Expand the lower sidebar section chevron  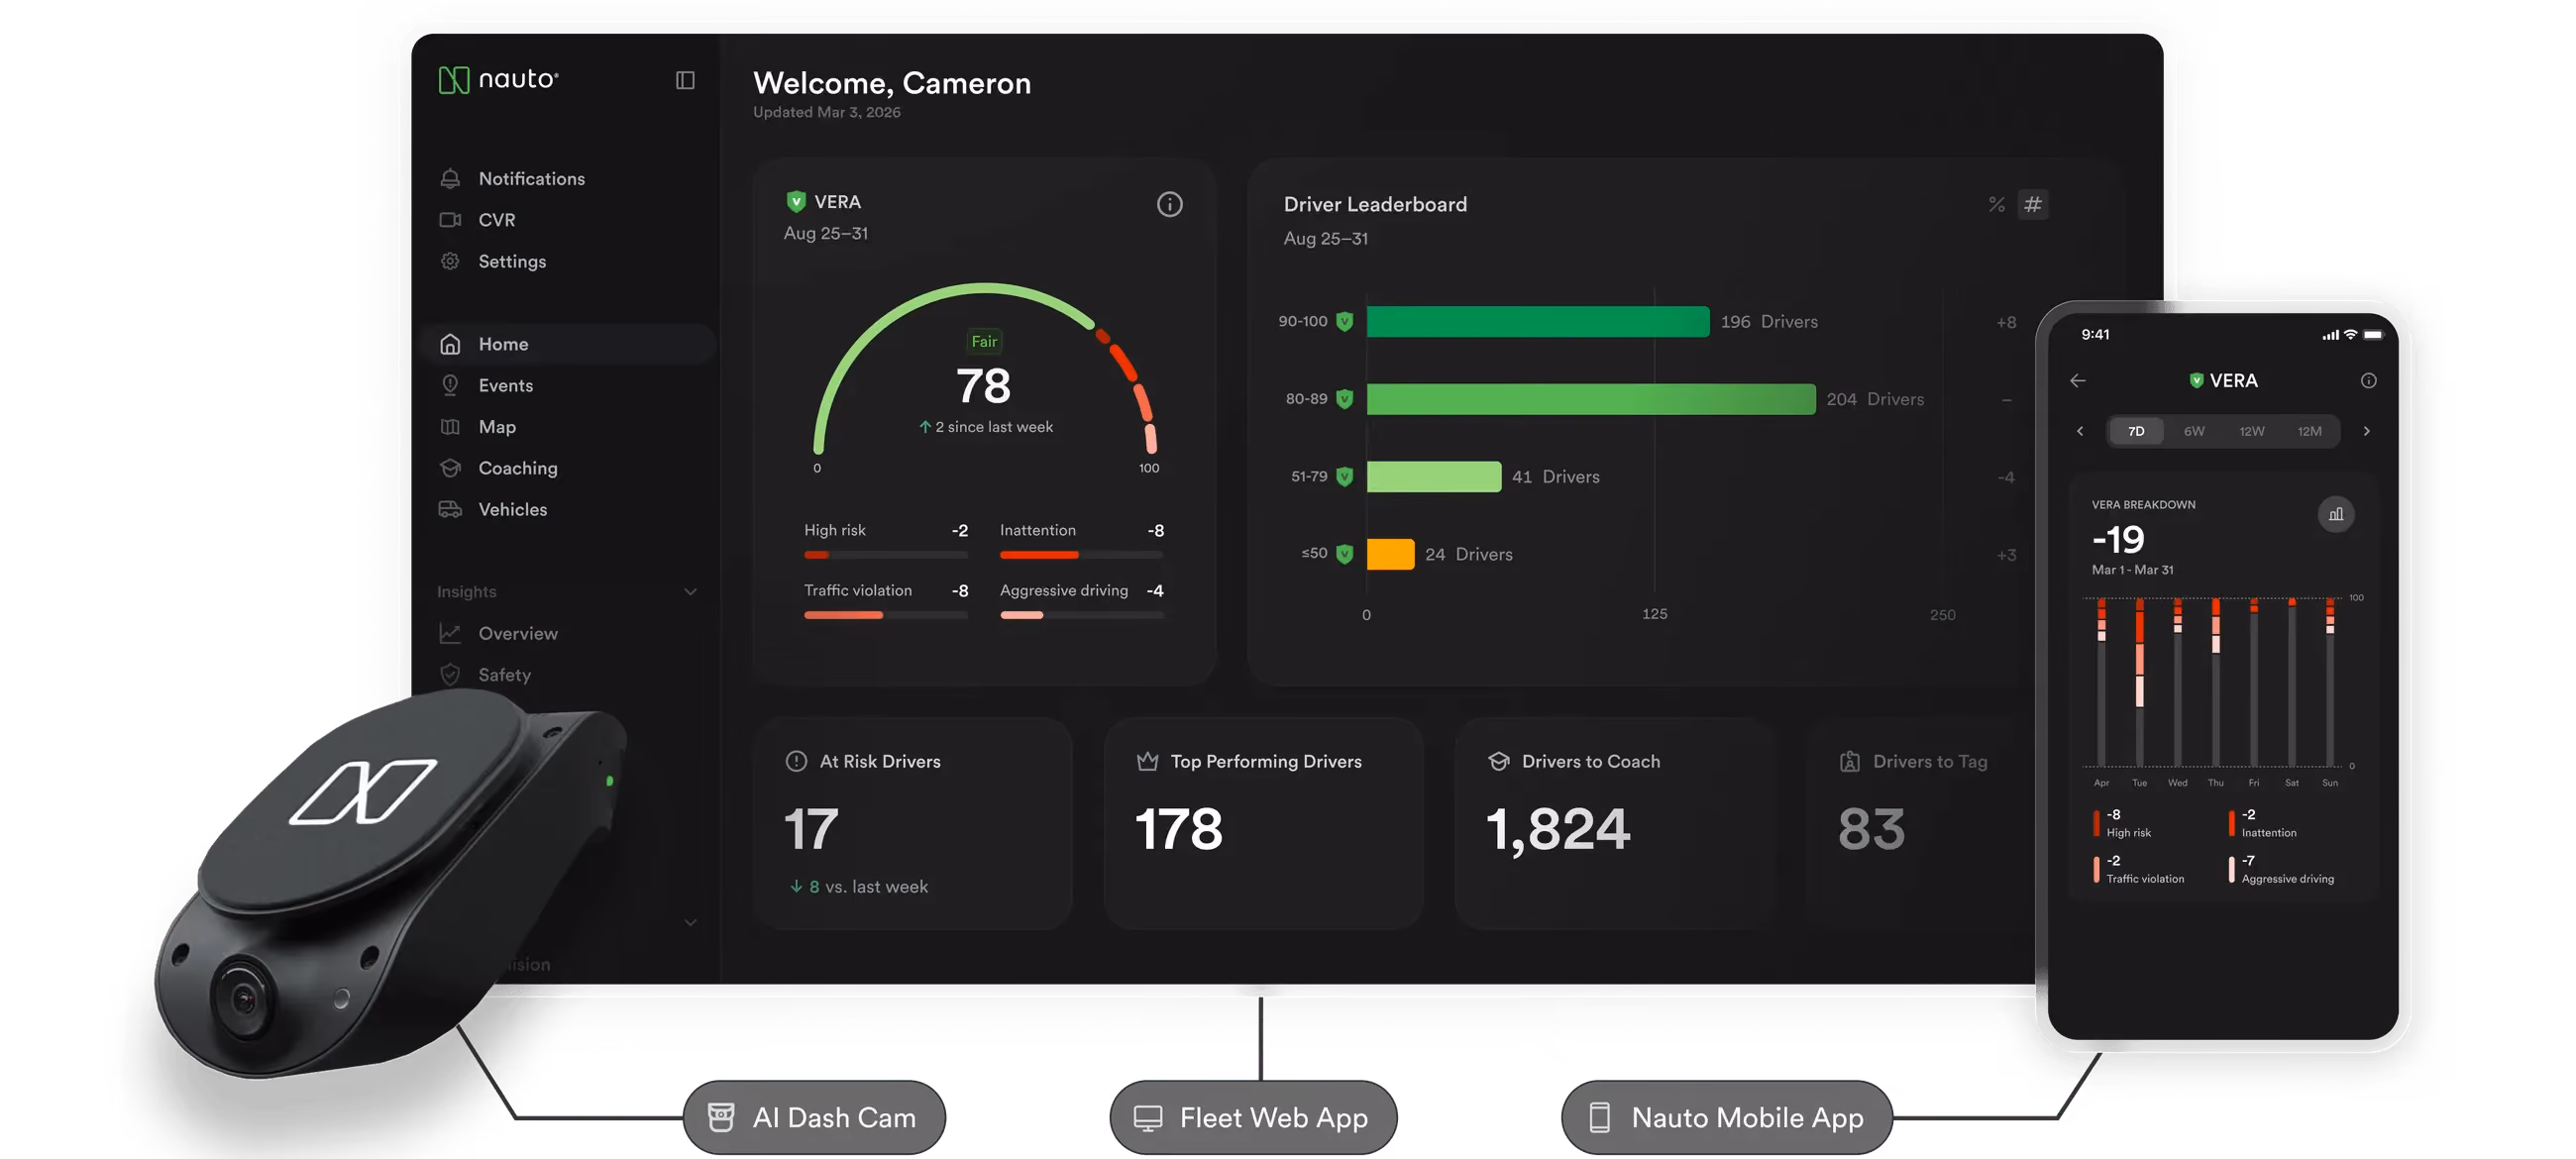click(690, 922)
